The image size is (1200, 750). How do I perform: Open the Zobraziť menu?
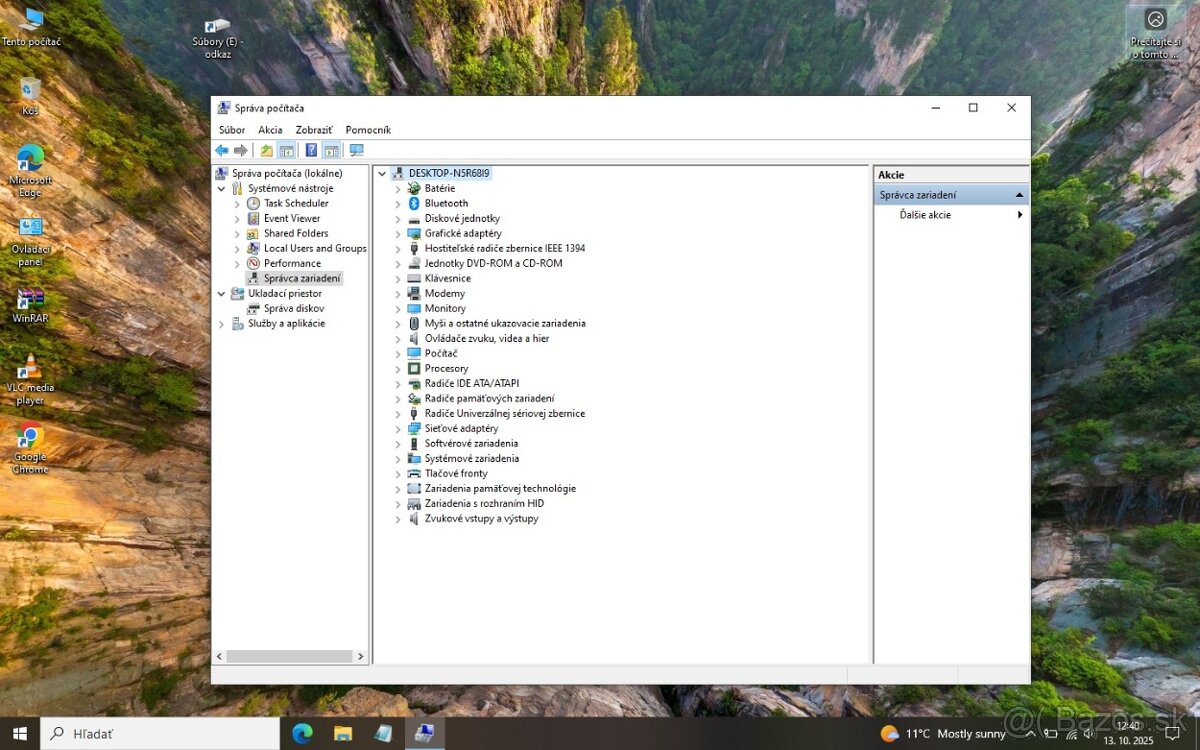[x=314, y=130]
